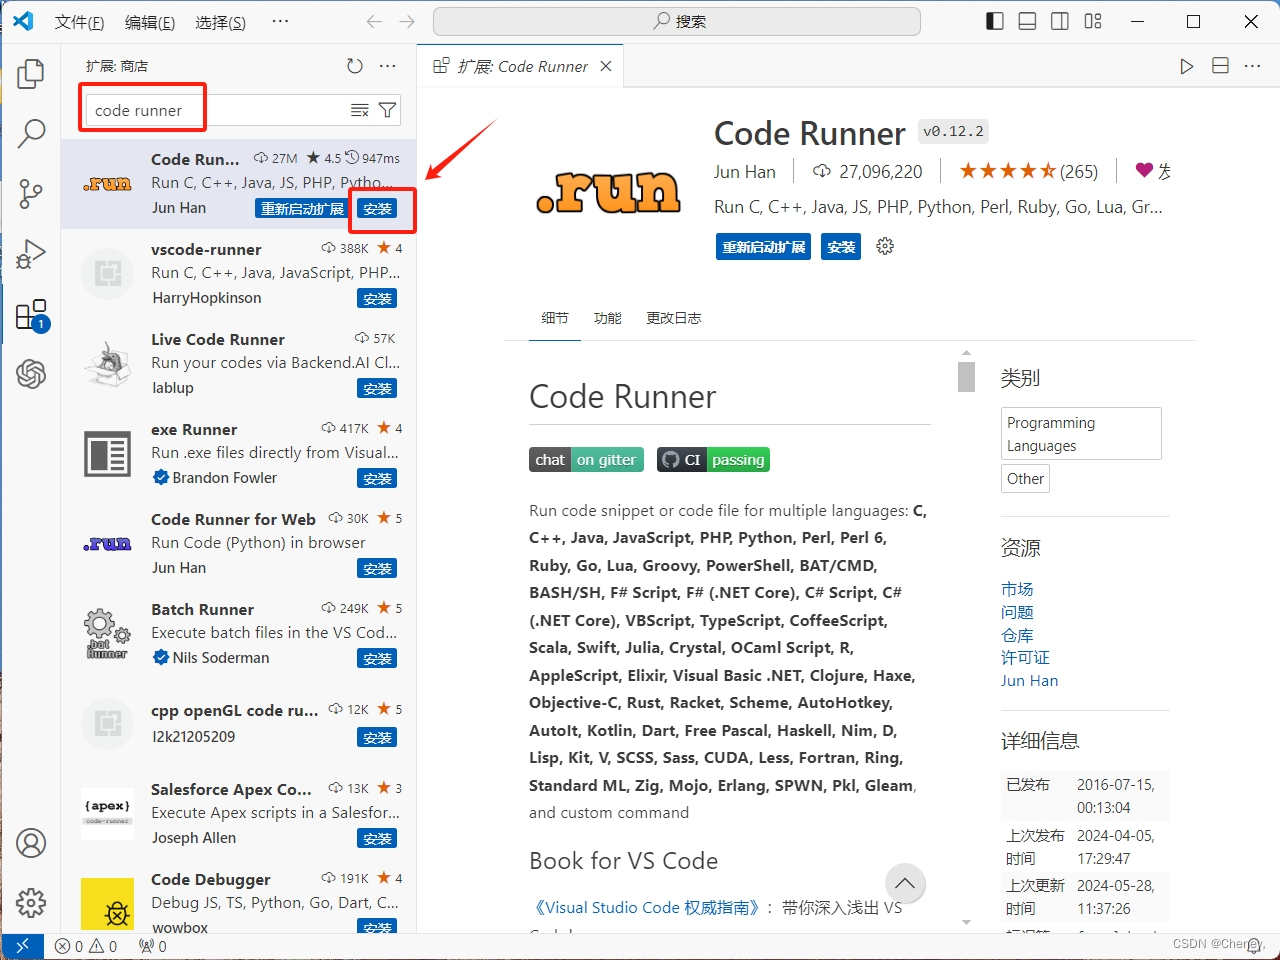The width and height of the screenshot is (1280, 960).
Task: Refresh the extensions marketplace list
Action: point(355,66)
